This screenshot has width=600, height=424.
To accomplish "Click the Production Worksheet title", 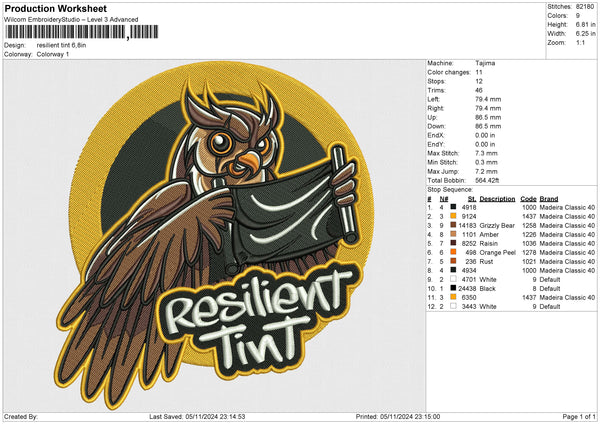I will pyautogui.click(x=56, y=8).
